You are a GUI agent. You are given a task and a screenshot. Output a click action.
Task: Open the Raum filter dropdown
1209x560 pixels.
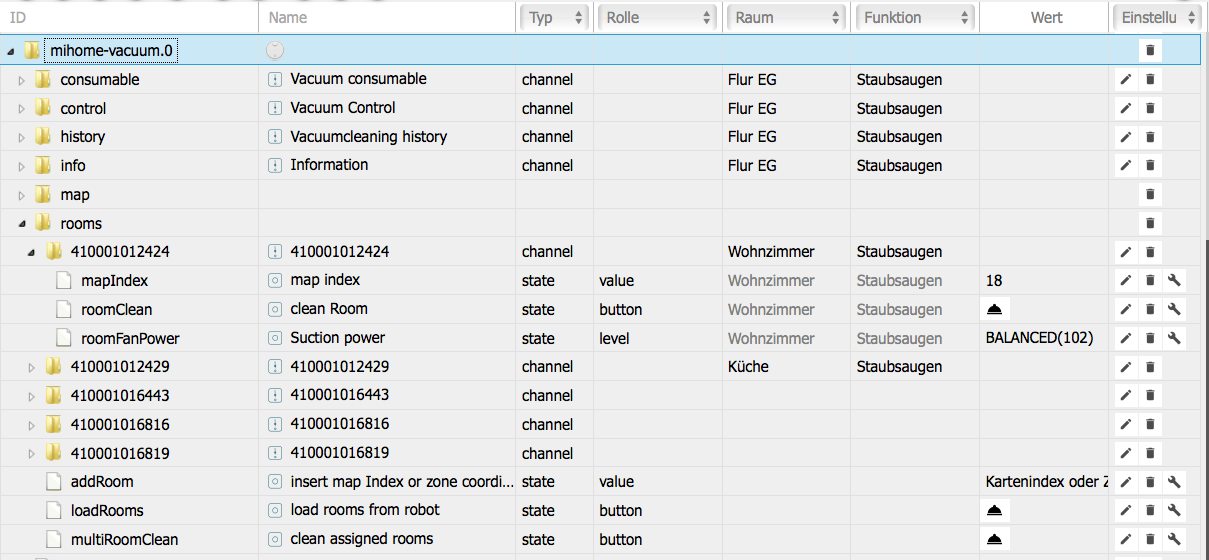(787, 17)
